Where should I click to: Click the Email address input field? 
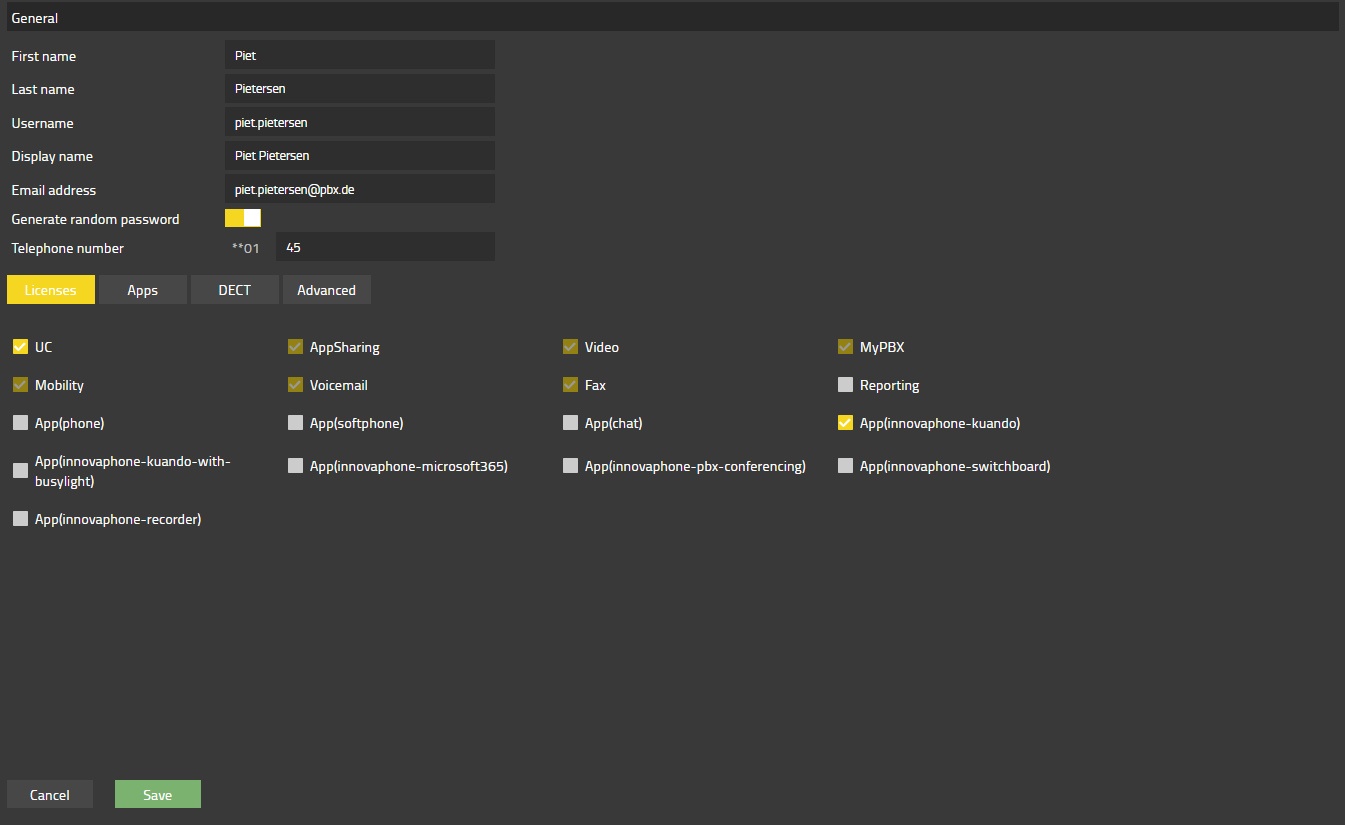360,188
